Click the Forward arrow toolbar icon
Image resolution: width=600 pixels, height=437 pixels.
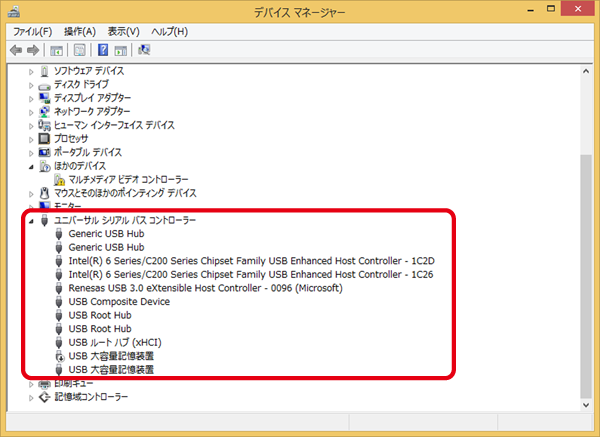[x=33, y=50]
